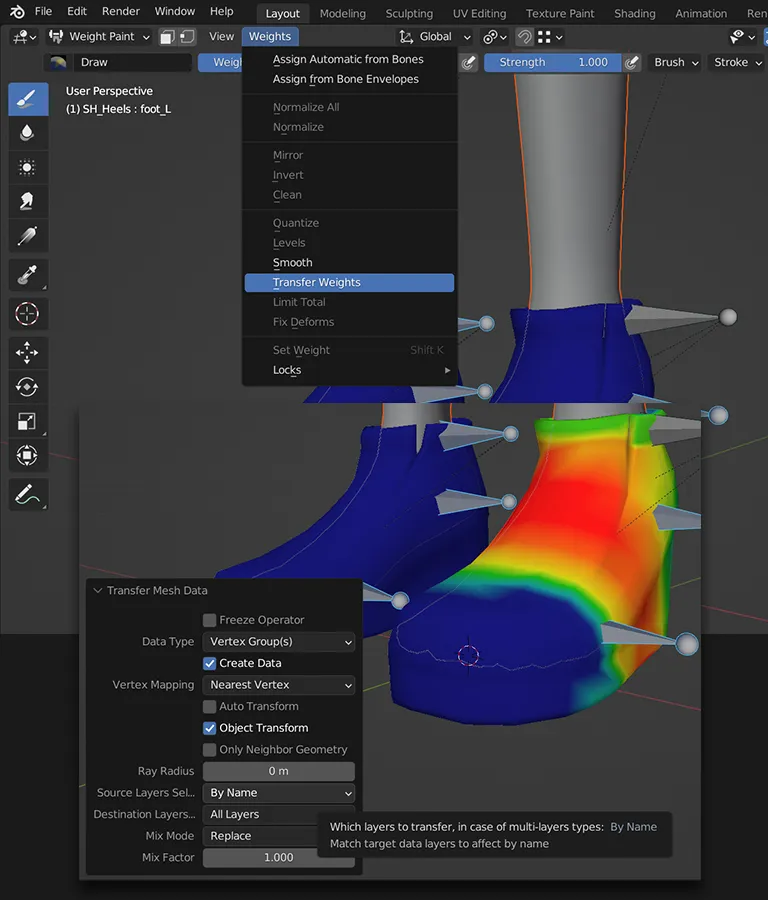The width and height of the screenshot is (768, 900).
Task: Select the Scale tool
Action: [x=28, y=421]
